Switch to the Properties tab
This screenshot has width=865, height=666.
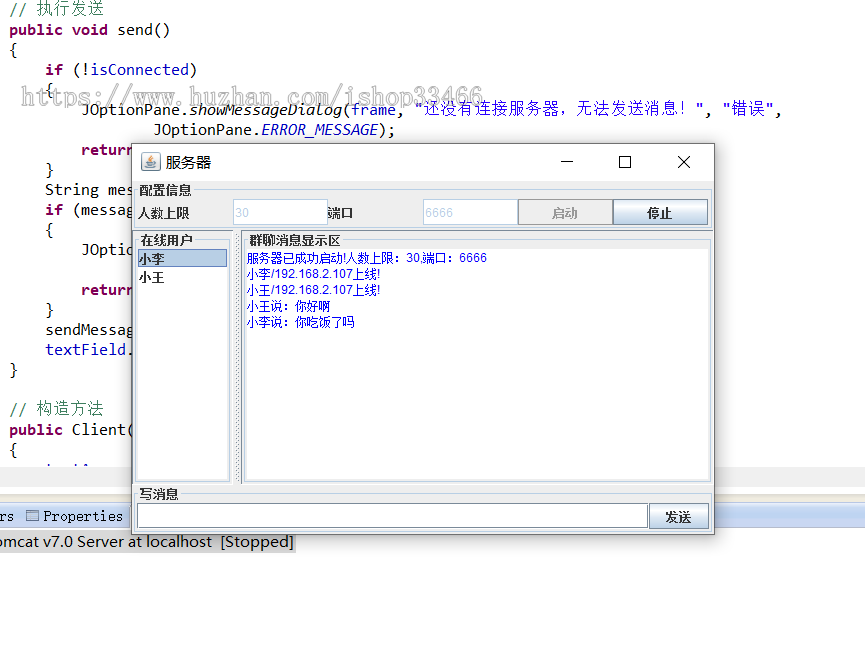[82, 516]
